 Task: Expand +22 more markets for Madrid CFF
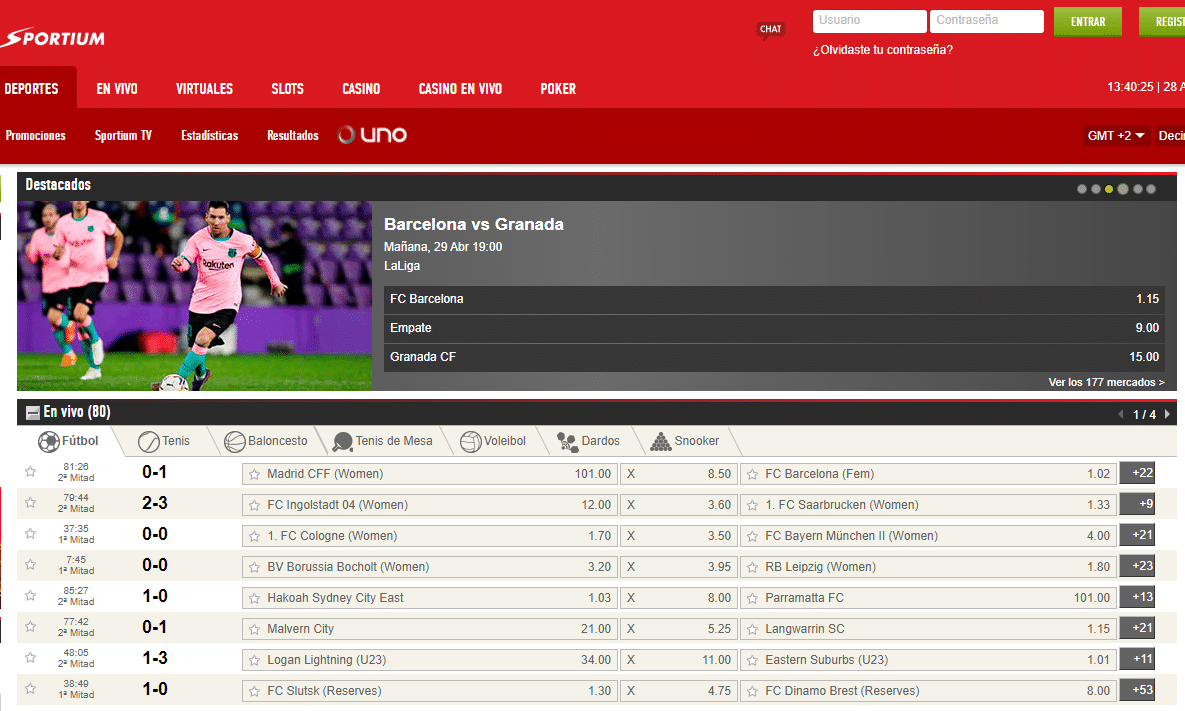click(x=1138, y=474)
